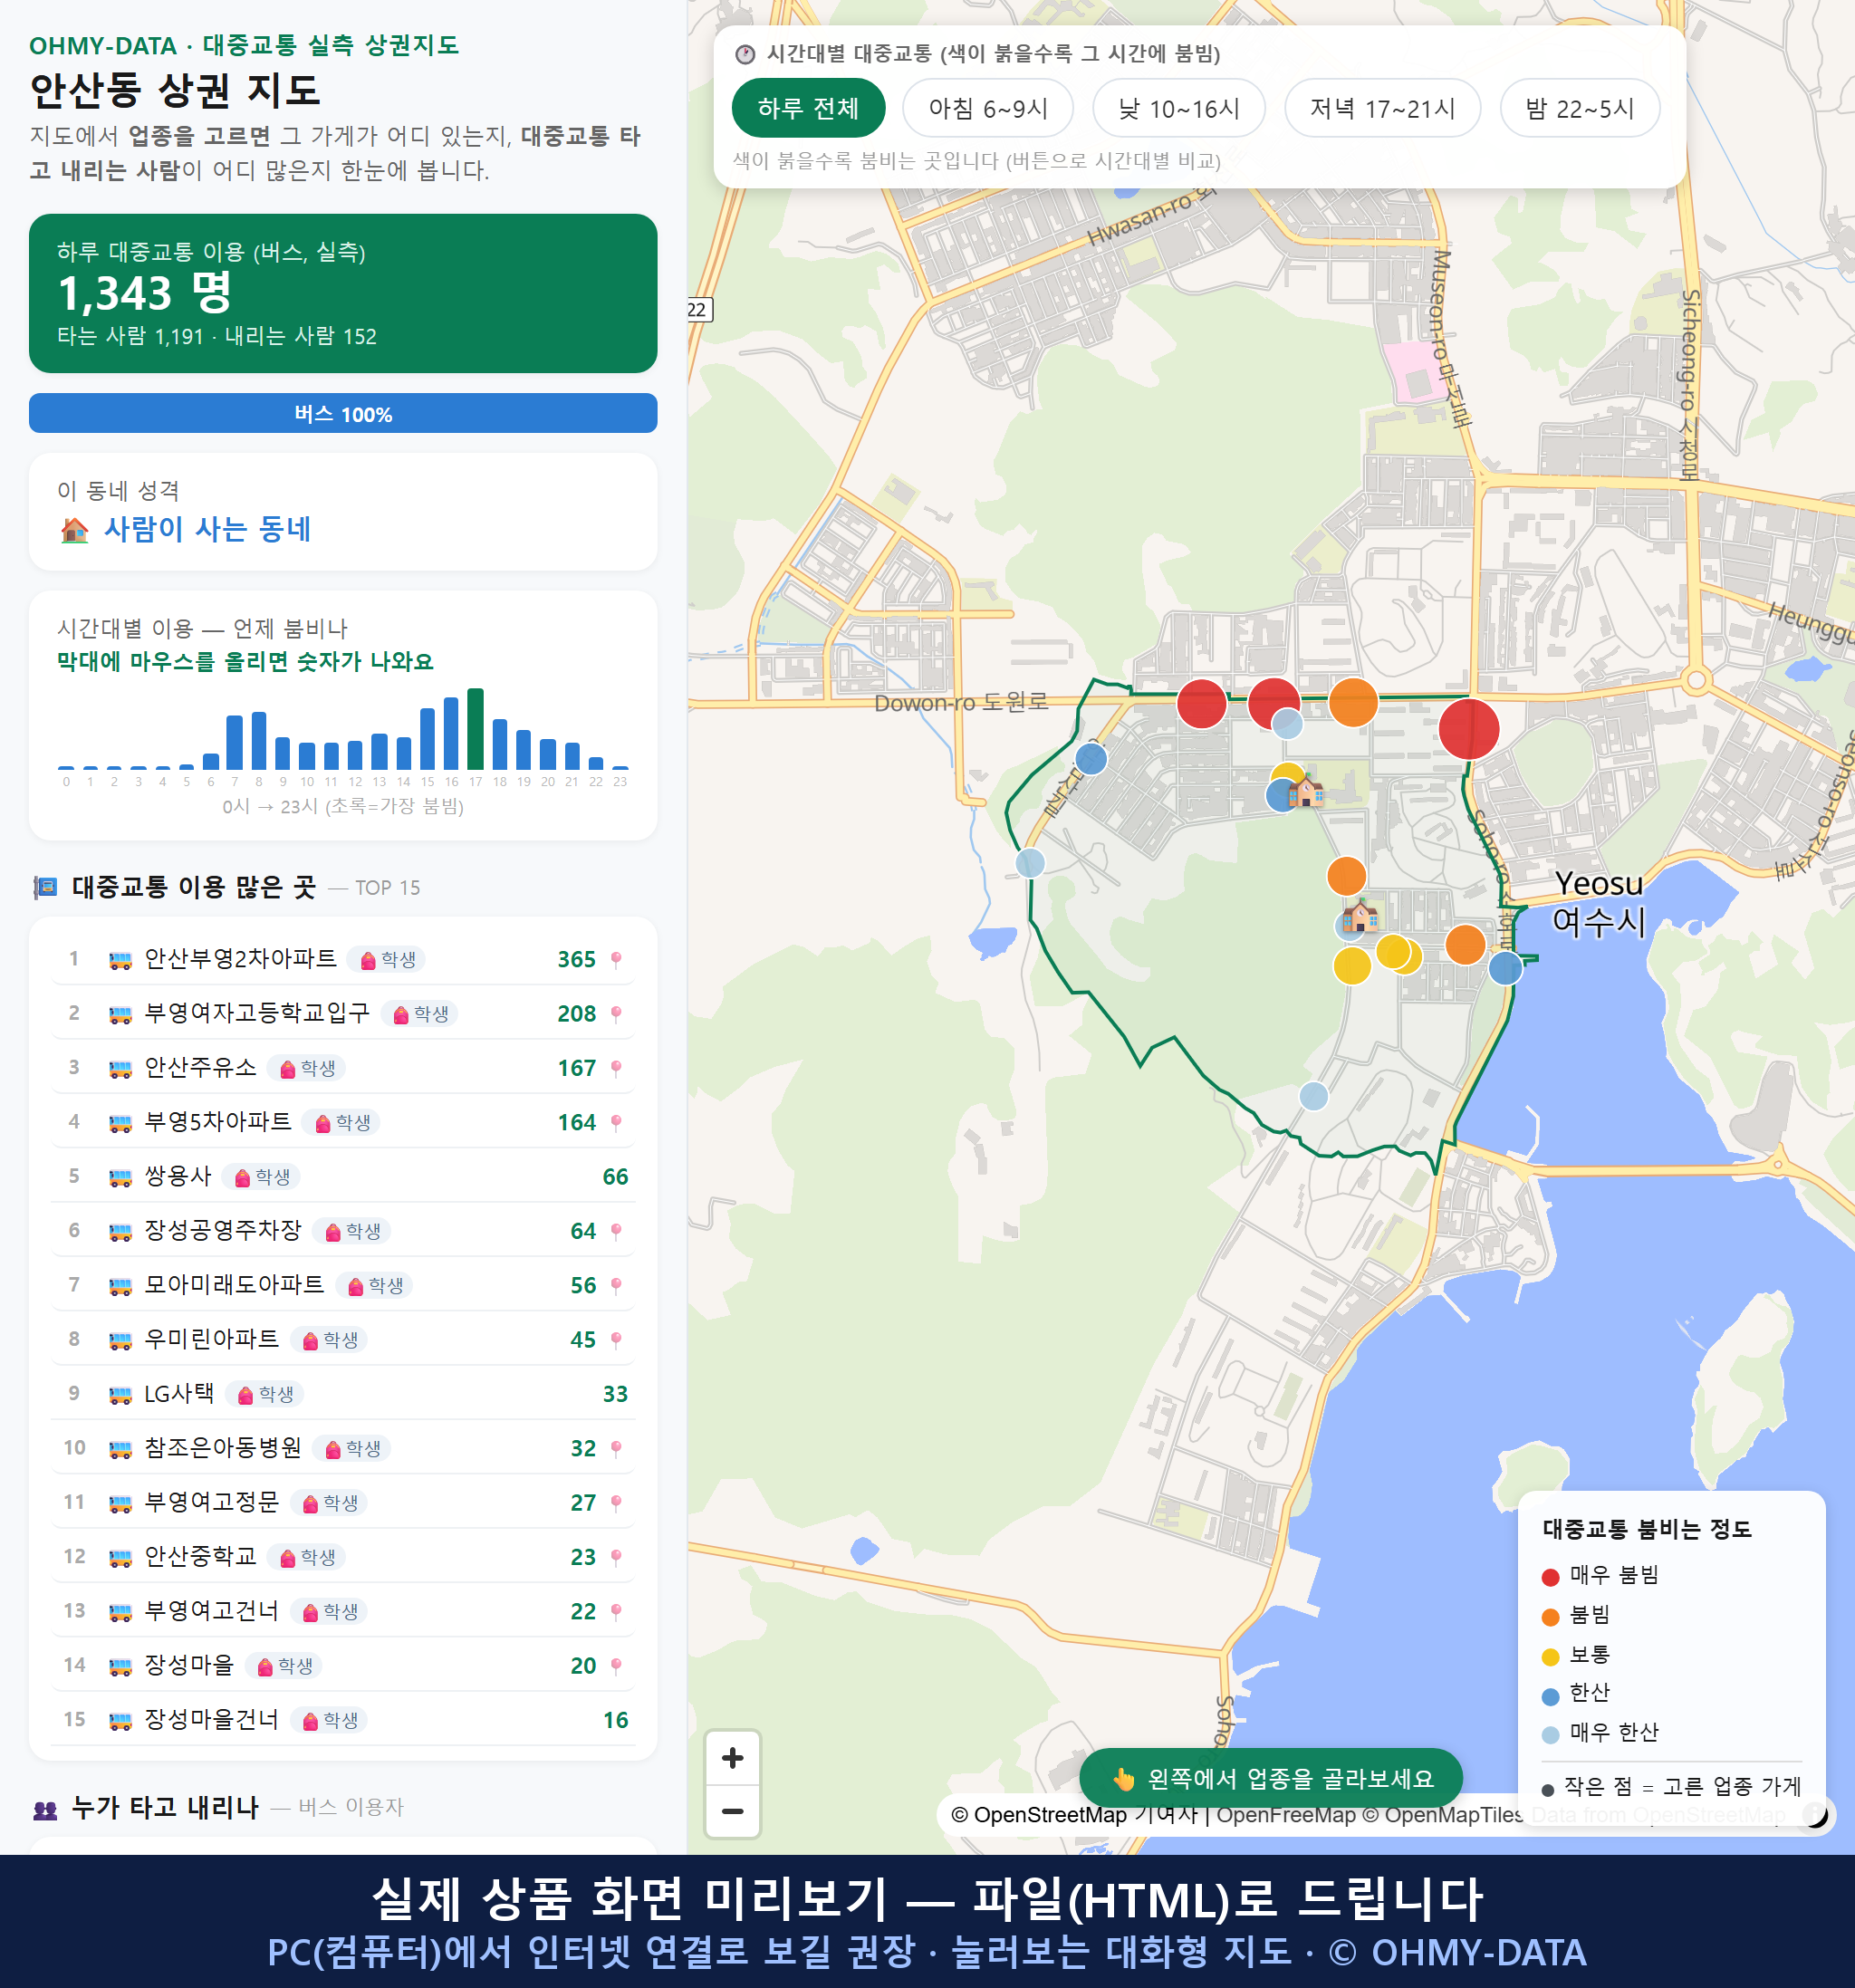Click the green 하루 대중교통 이용 summary card
The image size is (1855, 1988).
click(x=343, y=293)
